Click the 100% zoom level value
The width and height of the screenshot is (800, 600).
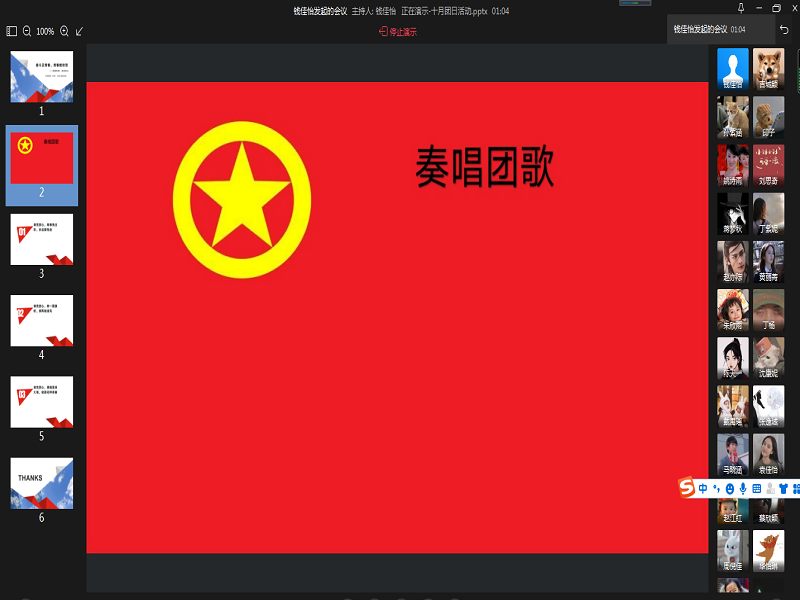point(45,32)
